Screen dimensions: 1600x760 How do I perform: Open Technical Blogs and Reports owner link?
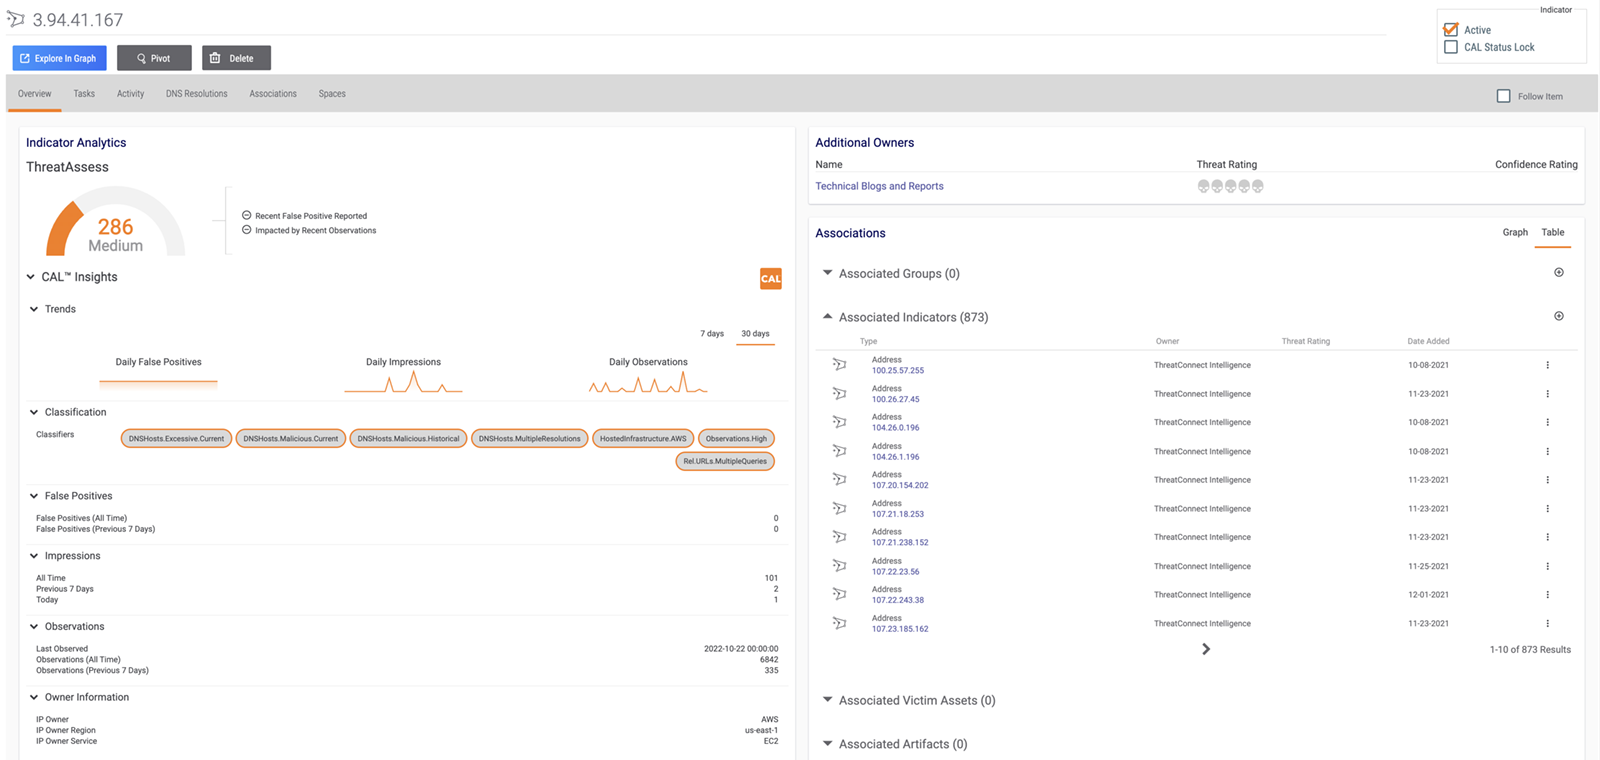click(879, 186)
